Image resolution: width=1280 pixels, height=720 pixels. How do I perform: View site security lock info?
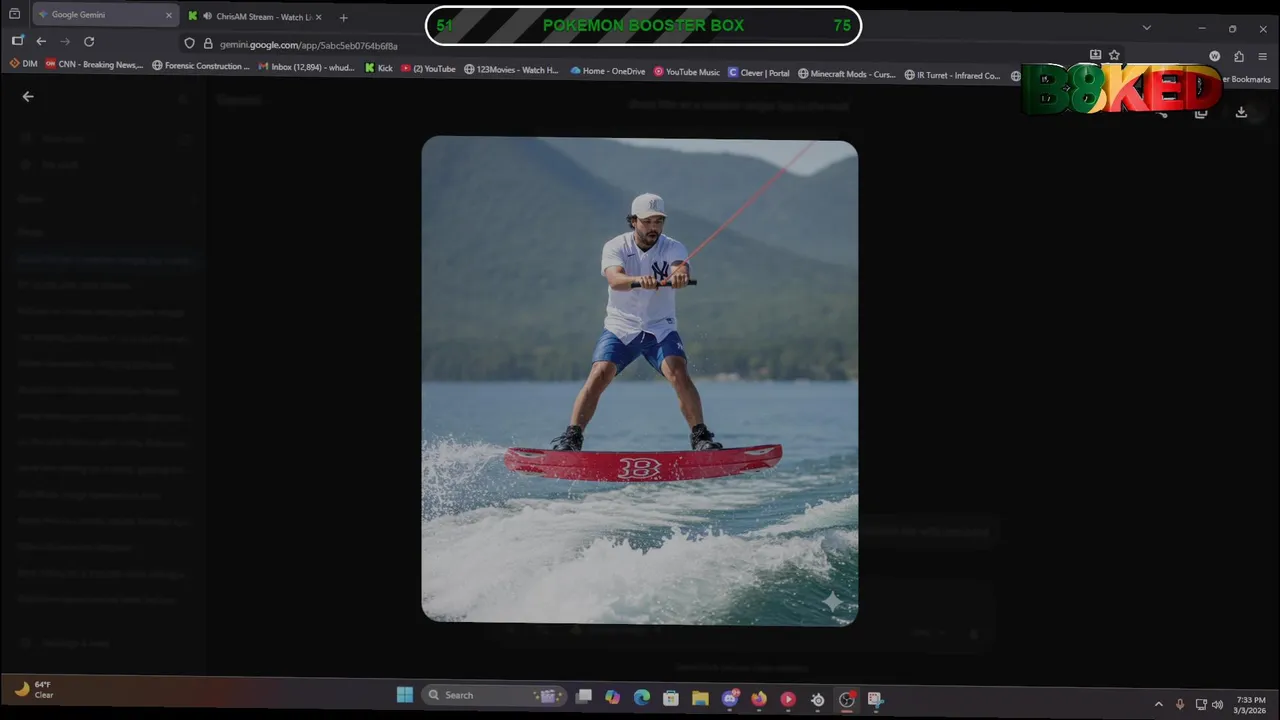[x=208, y=44]
